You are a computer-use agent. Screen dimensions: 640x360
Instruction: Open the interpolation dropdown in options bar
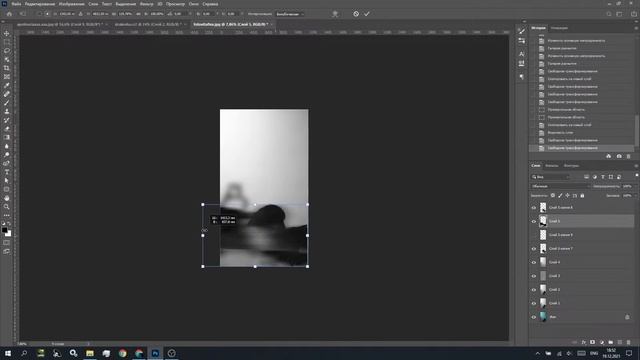(x=290, y=14)
